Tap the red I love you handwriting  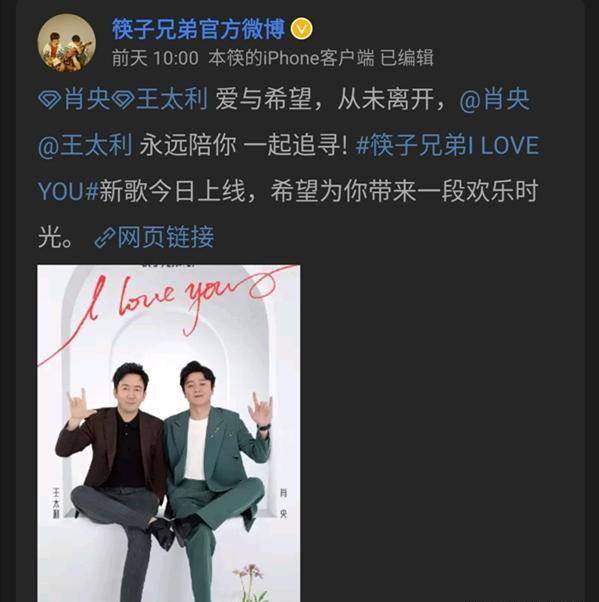(x=169, y=307)
